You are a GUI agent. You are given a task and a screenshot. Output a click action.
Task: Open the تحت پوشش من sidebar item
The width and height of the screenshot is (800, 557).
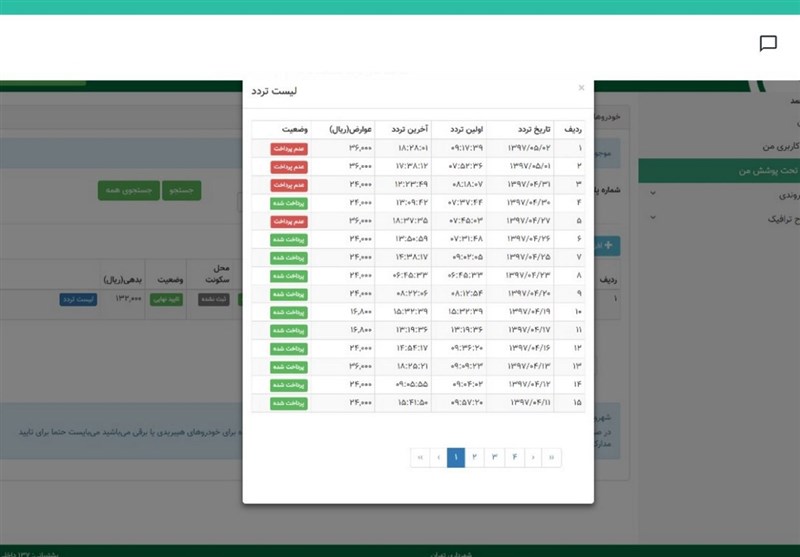(741, 171)
